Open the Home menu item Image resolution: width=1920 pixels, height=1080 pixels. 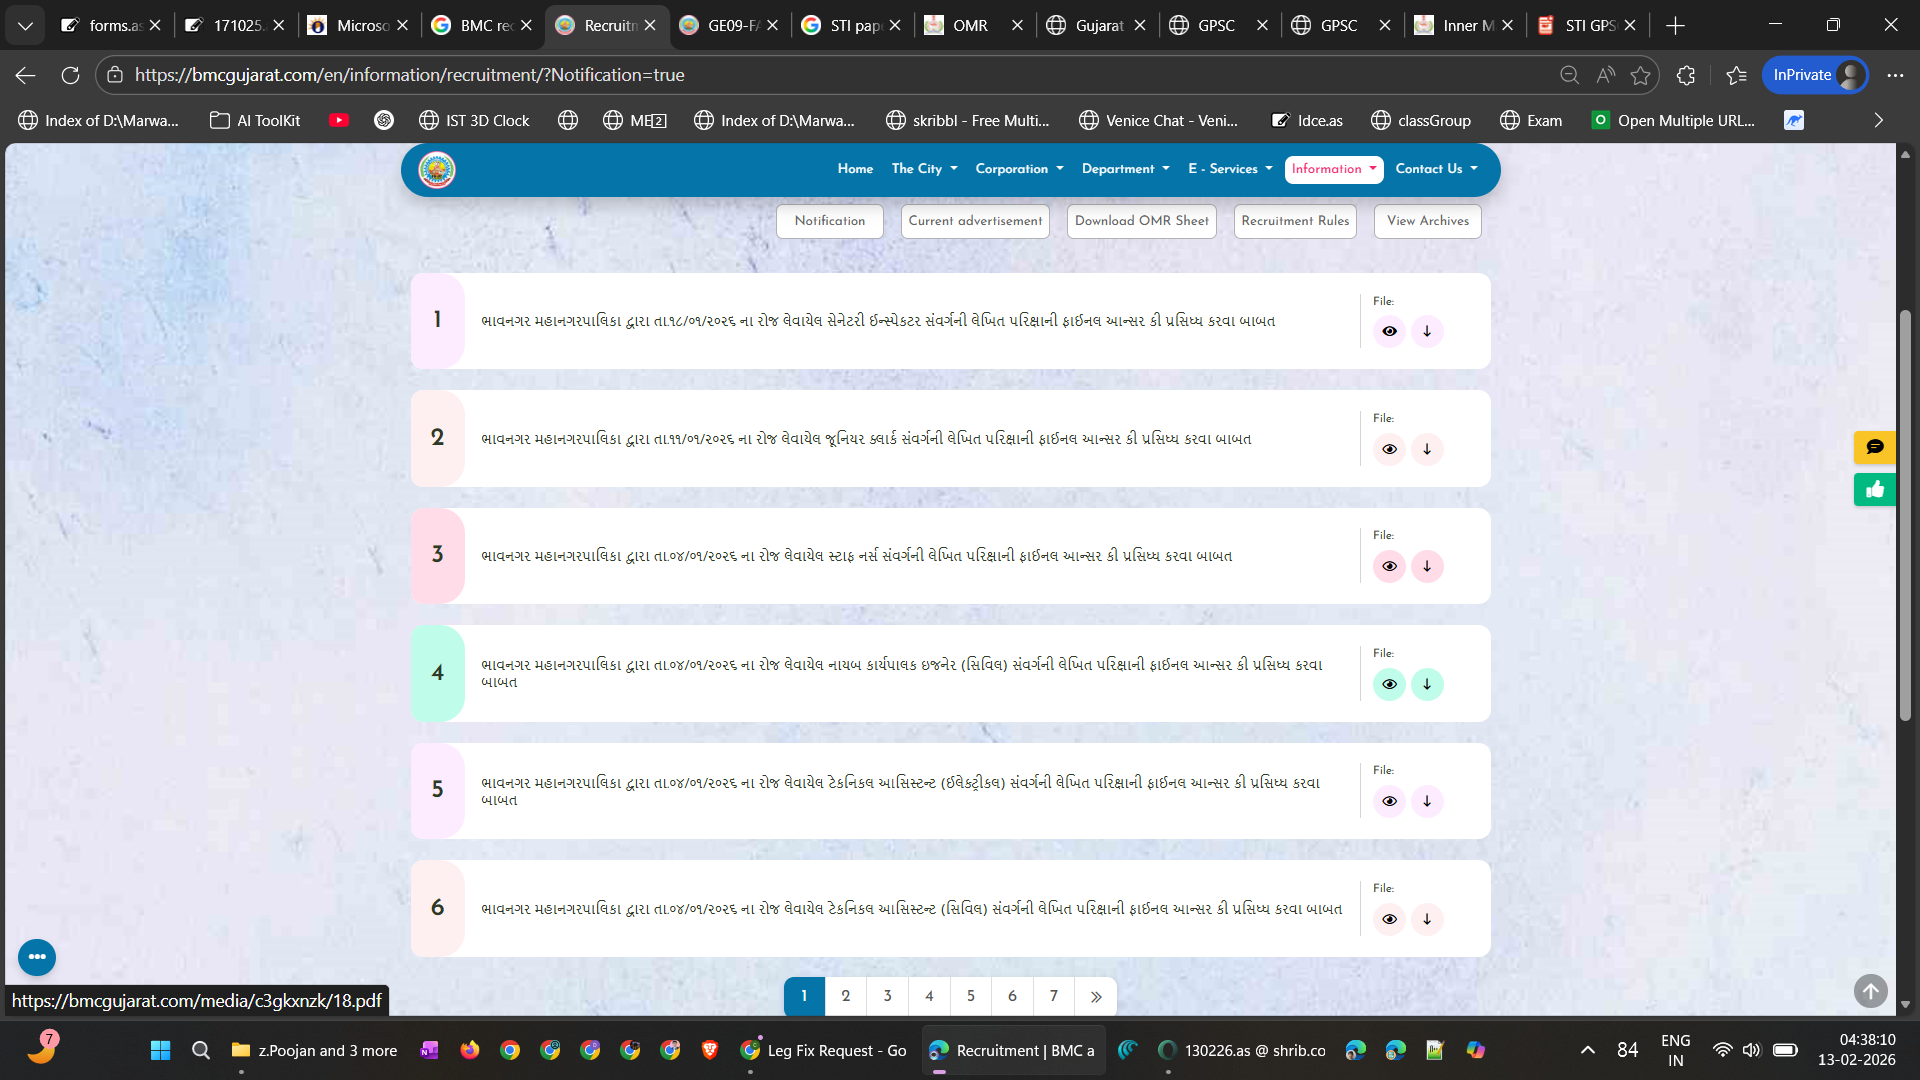pos(855,169)
